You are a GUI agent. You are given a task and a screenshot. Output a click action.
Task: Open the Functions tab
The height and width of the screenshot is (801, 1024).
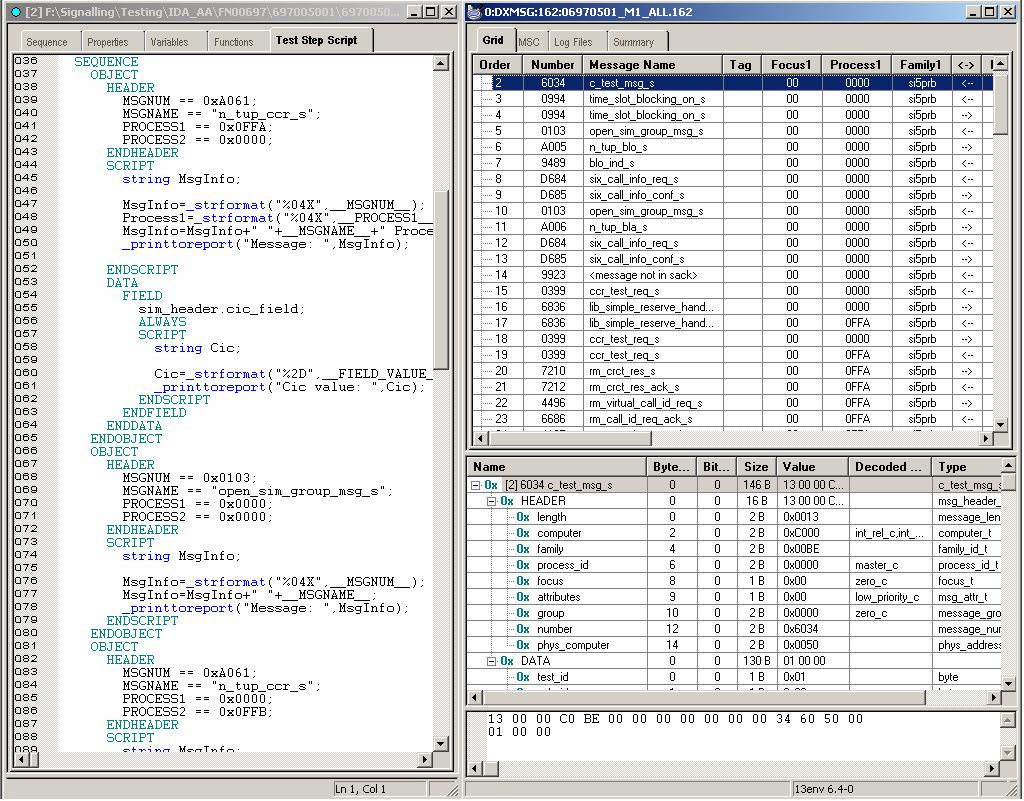pyautogui.click(x=233, y=42)
